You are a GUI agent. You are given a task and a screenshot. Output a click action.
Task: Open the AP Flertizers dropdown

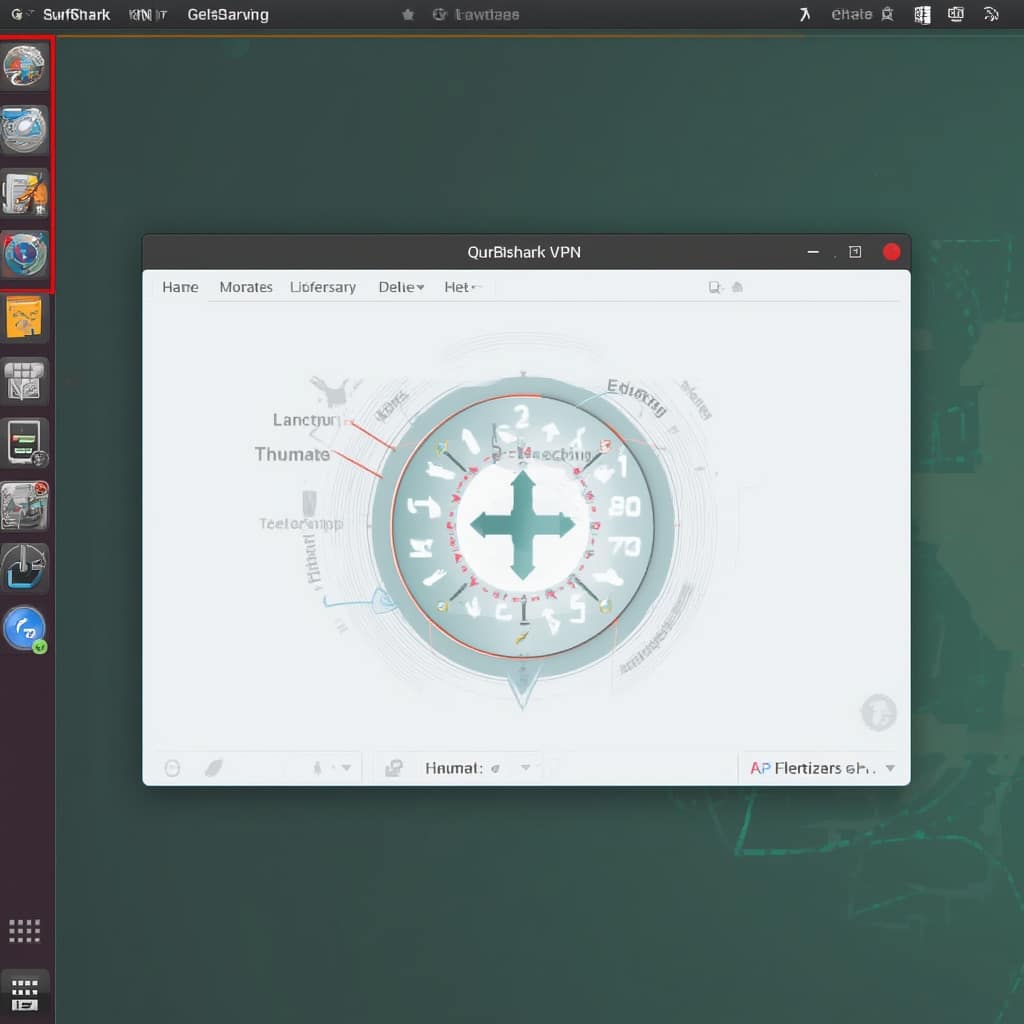pyautogui.click(x=822, y=768)
